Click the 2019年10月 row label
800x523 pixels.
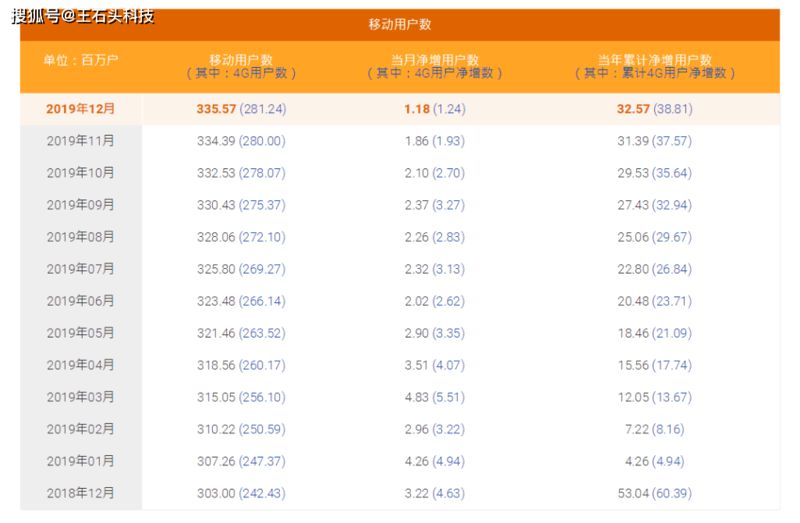[x=81, y=173]
